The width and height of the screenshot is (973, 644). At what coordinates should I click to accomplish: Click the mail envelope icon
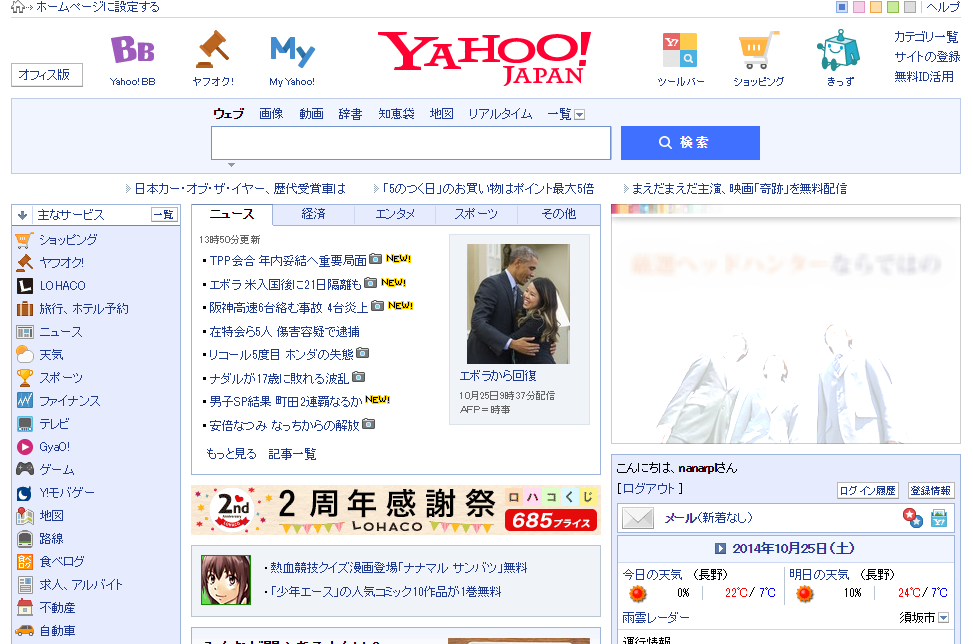[638, 517]
